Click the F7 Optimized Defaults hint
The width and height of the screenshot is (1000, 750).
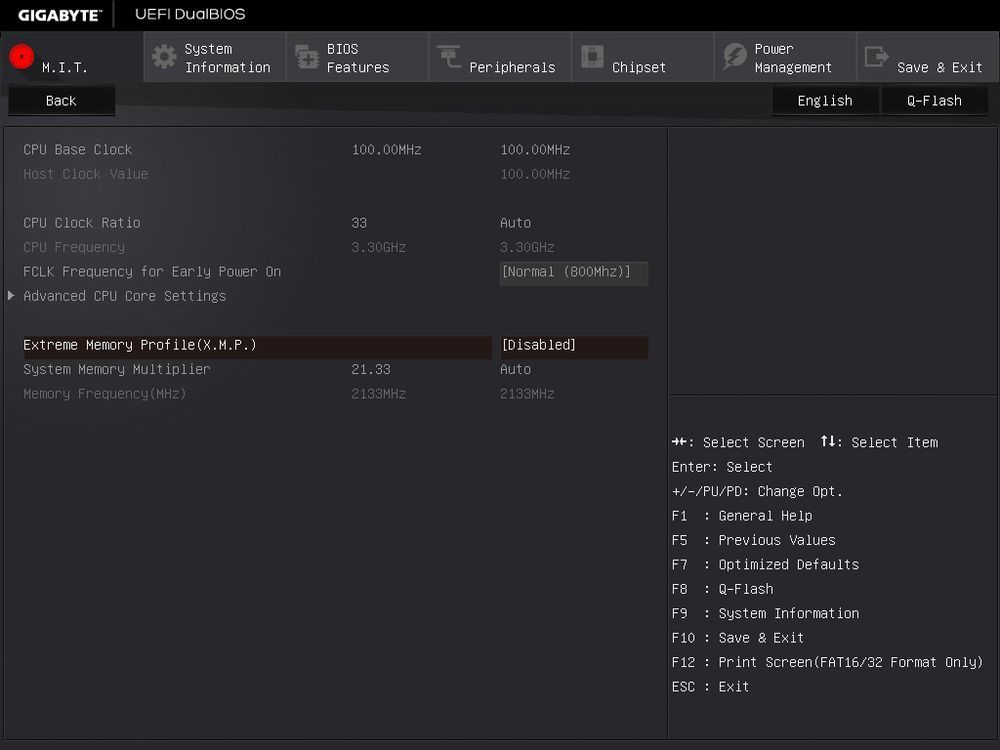point(765,564)
